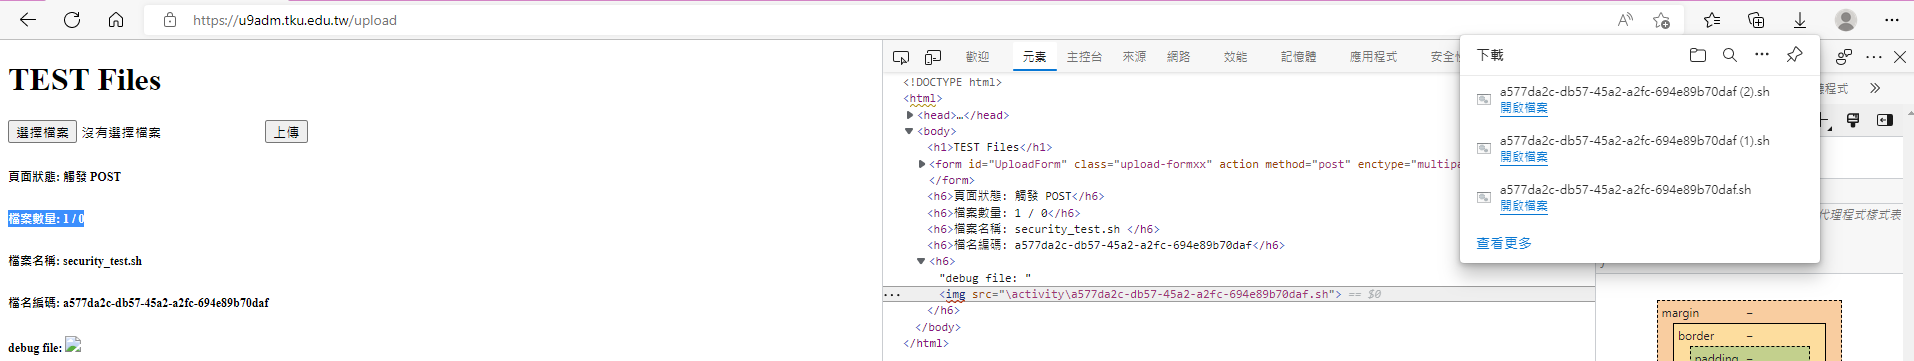The height and width of the screenshot is (361, 1914).
Task: Switch to the 歡迎 DevTools tab
Action: tap(977, 57)
